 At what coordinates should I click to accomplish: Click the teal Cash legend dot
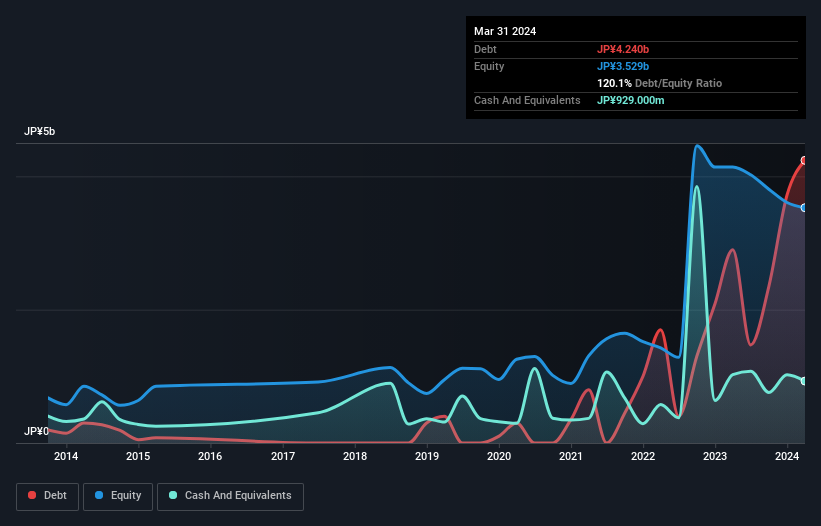(x=173, y=495)
